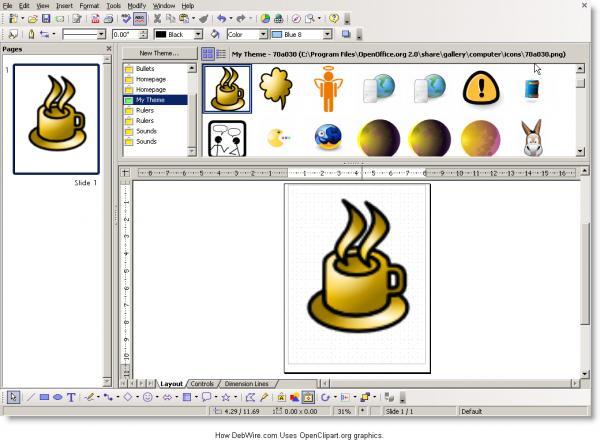Activate the Select arrow tool
600x445 pixels.
(x=13, y=397)
